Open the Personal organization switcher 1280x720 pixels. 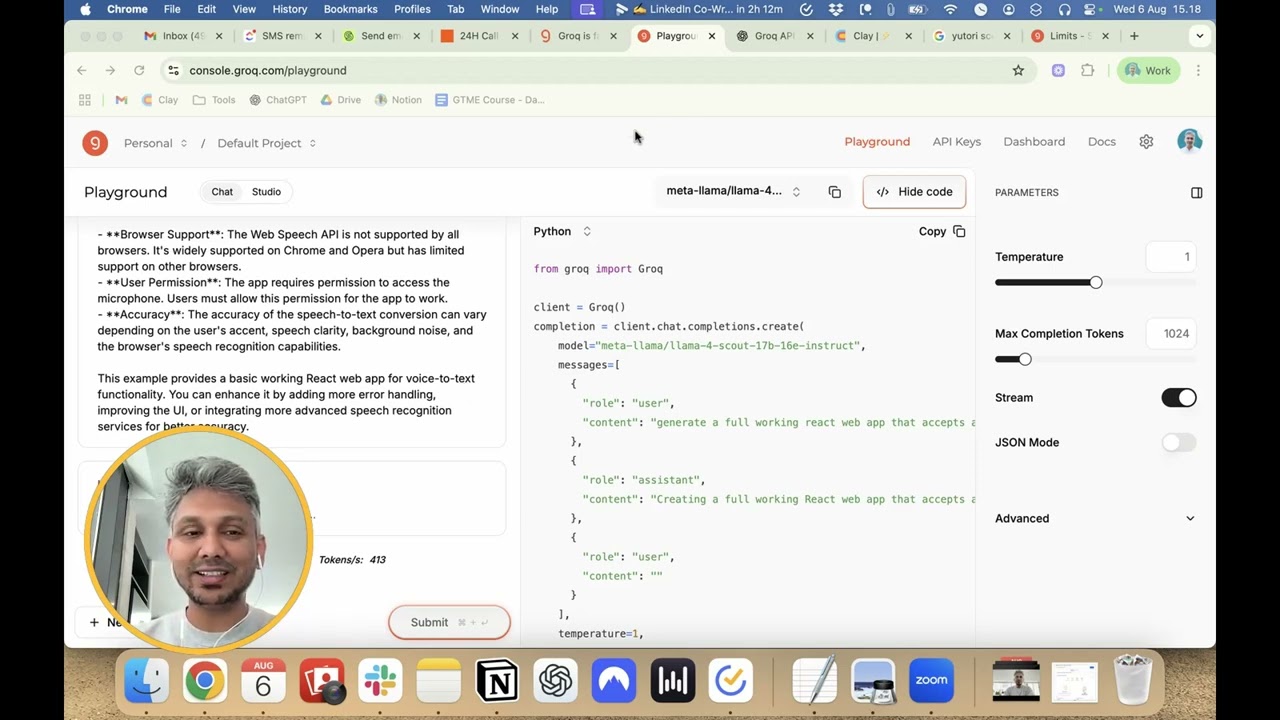click(x=155, y=143)
